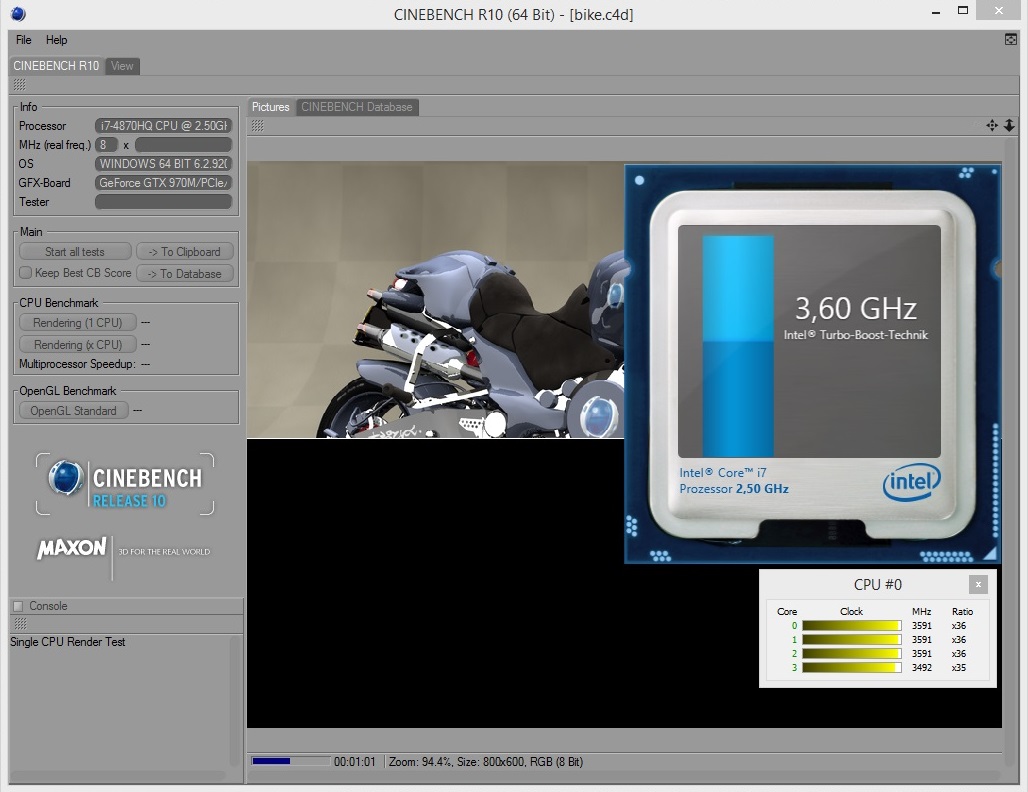This screenshot has width=1028, height=792.
Task: Click the MAXON logo
Action: [71, 548]
